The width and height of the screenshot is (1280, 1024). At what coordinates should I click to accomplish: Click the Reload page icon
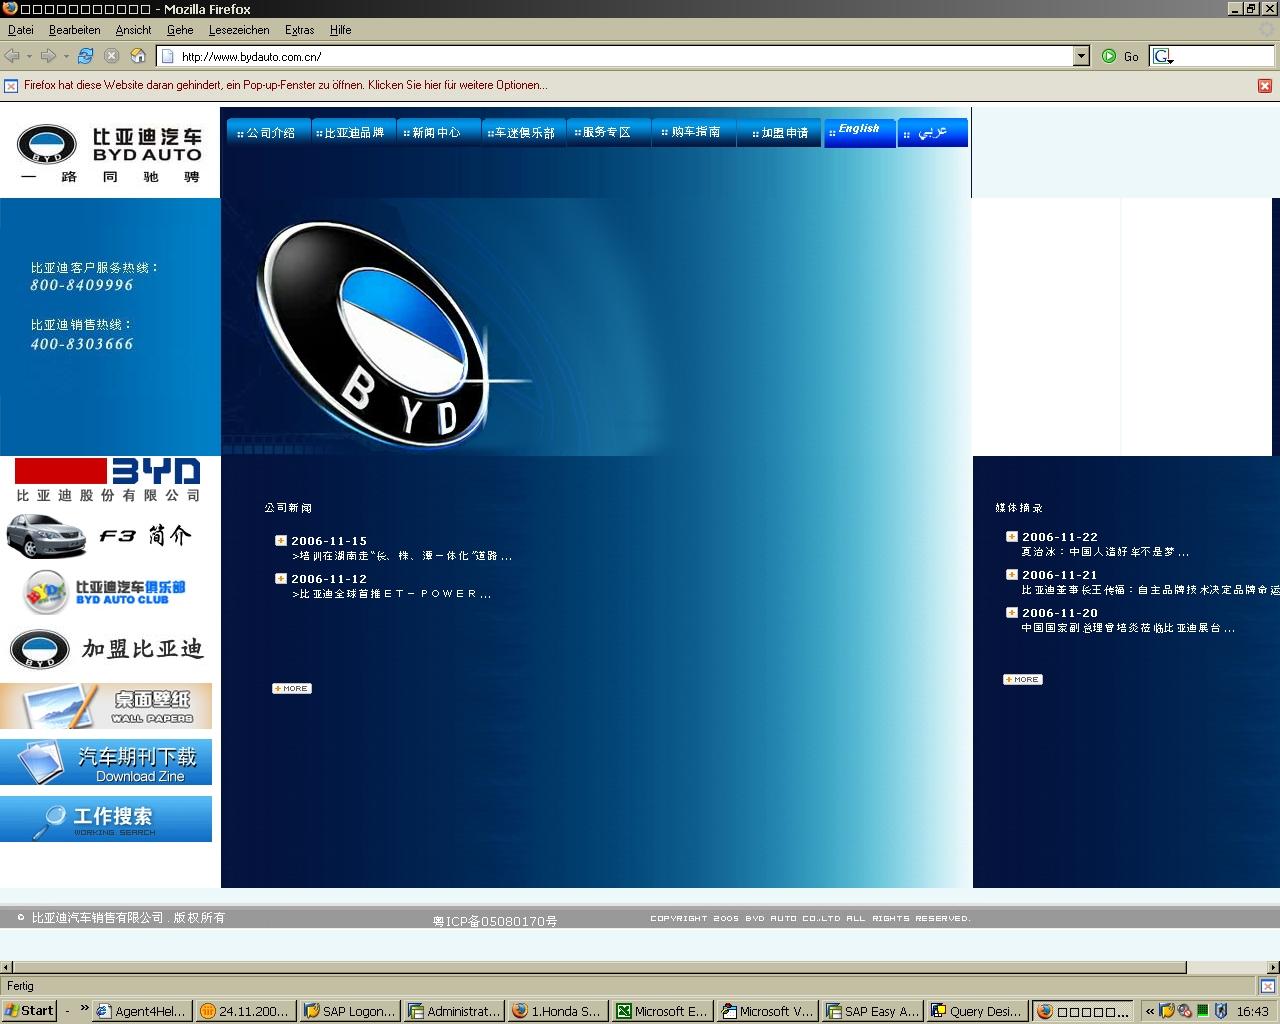pos(85,56)
